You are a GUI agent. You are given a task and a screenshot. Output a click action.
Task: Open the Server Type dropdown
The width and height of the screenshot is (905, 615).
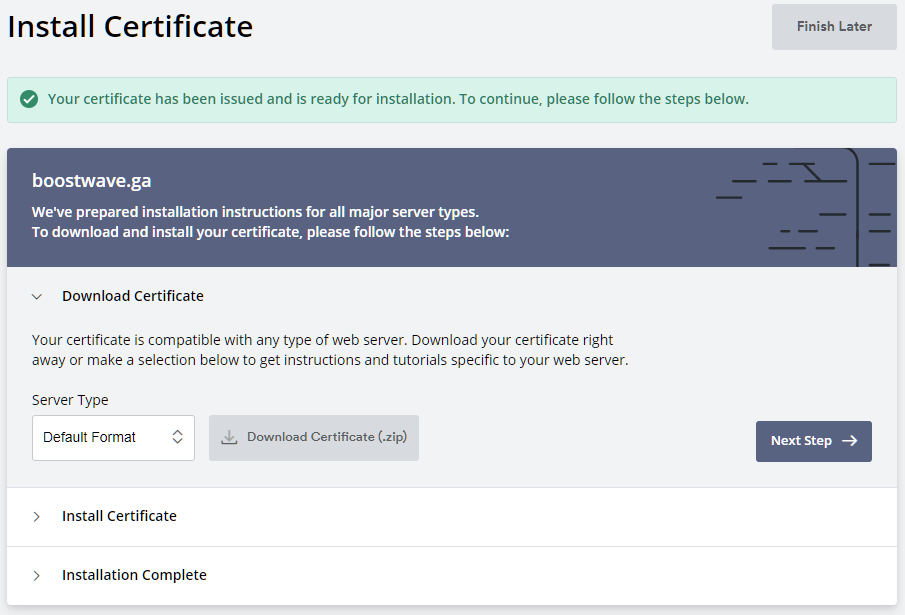coord(113,437)
